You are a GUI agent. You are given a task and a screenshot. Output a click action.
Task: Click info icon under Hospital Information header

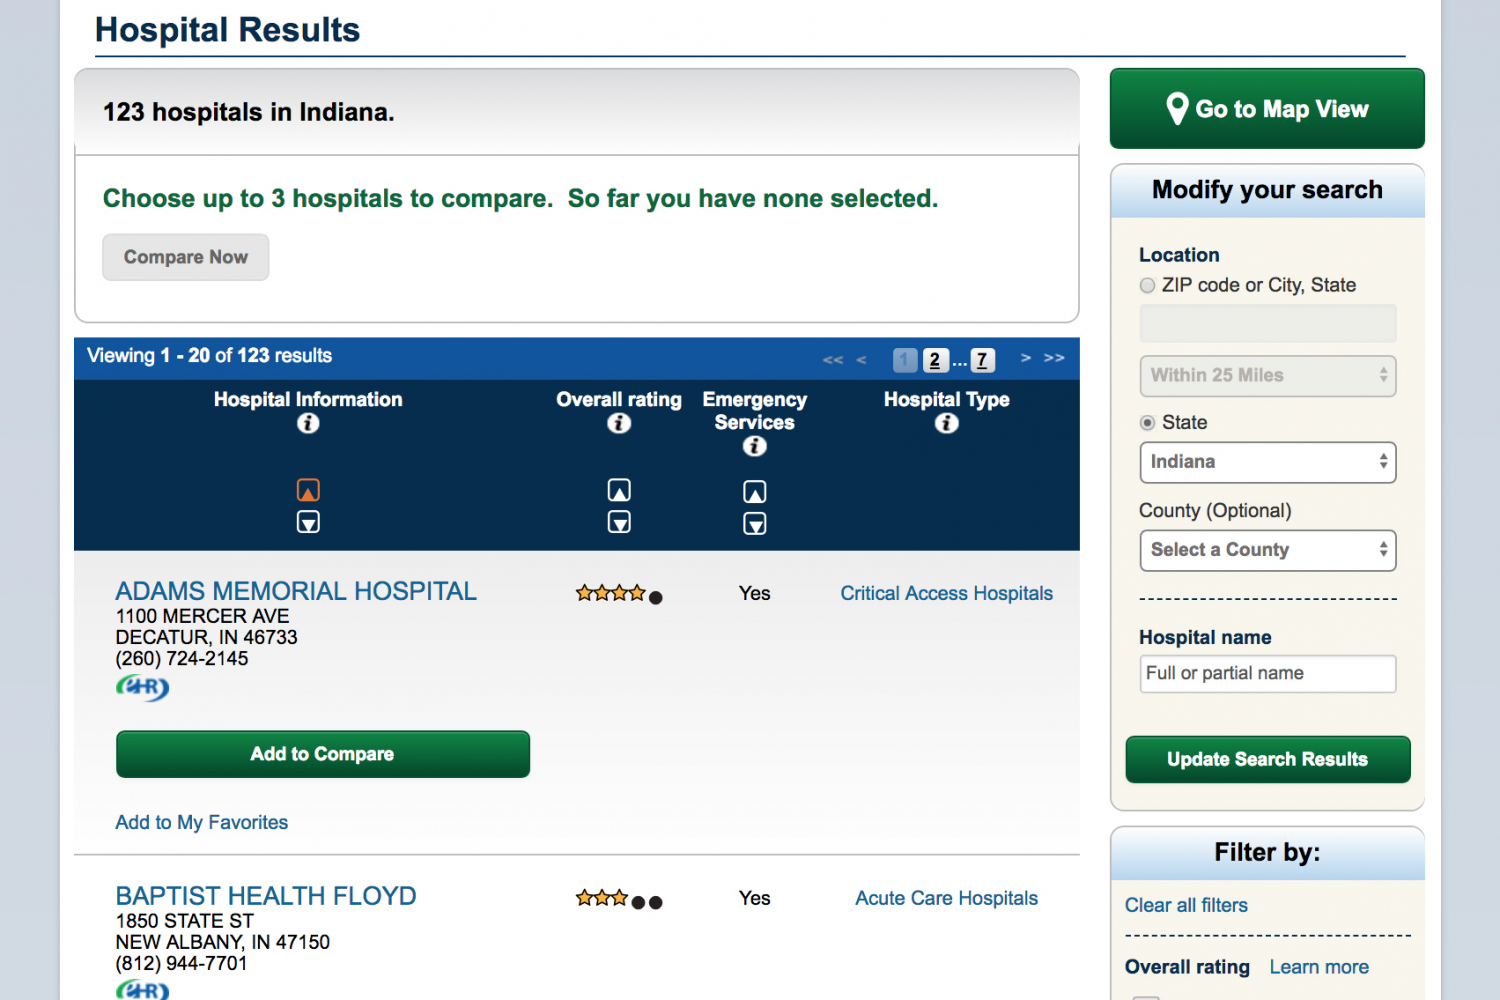(x=308, y=423)
